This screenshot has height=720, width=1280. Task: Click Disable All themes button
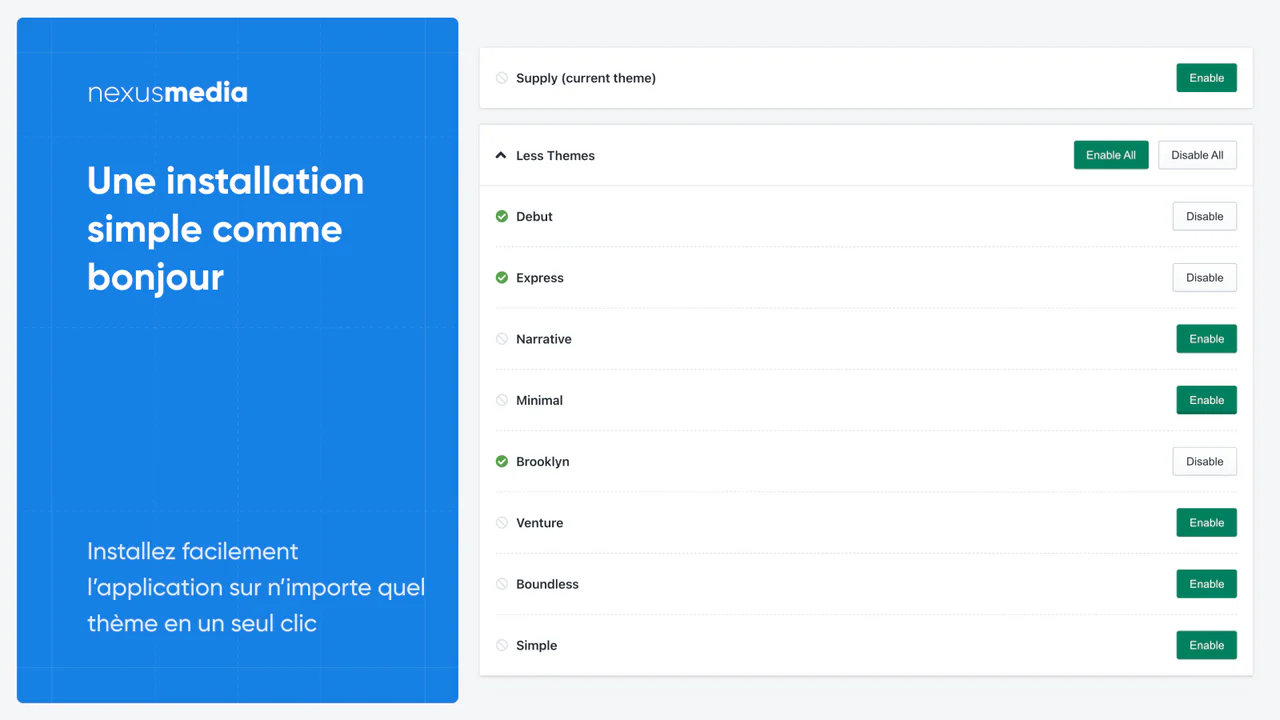coord(1197,155)
